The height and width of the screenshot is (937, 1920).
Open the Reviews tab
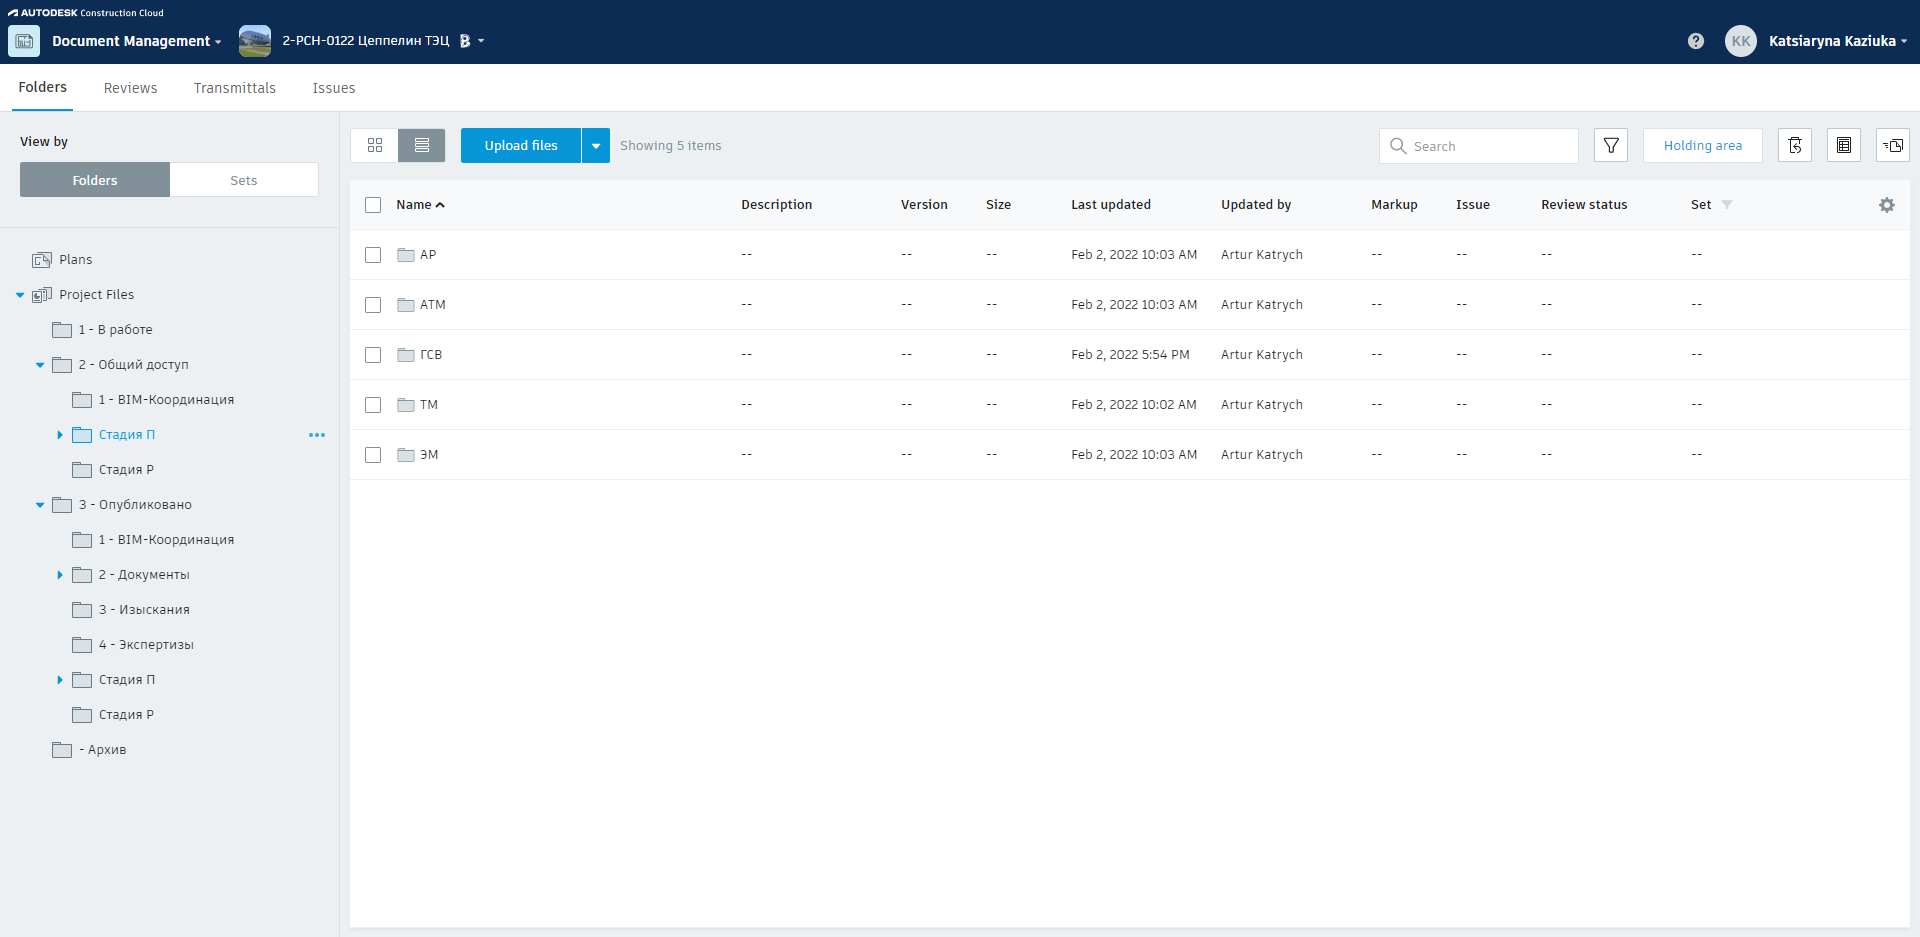pyautogui.click(x=130, y=88)
